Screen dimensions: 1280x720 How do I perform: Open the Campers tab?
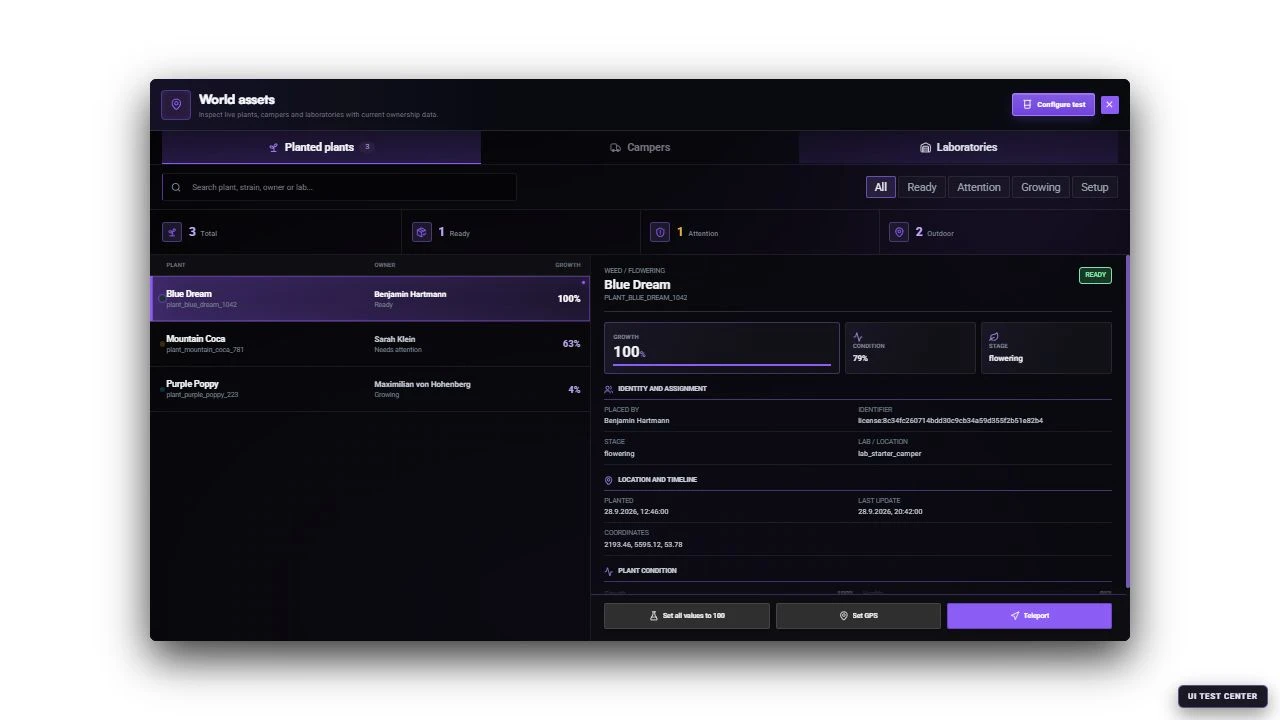[640, 147]
